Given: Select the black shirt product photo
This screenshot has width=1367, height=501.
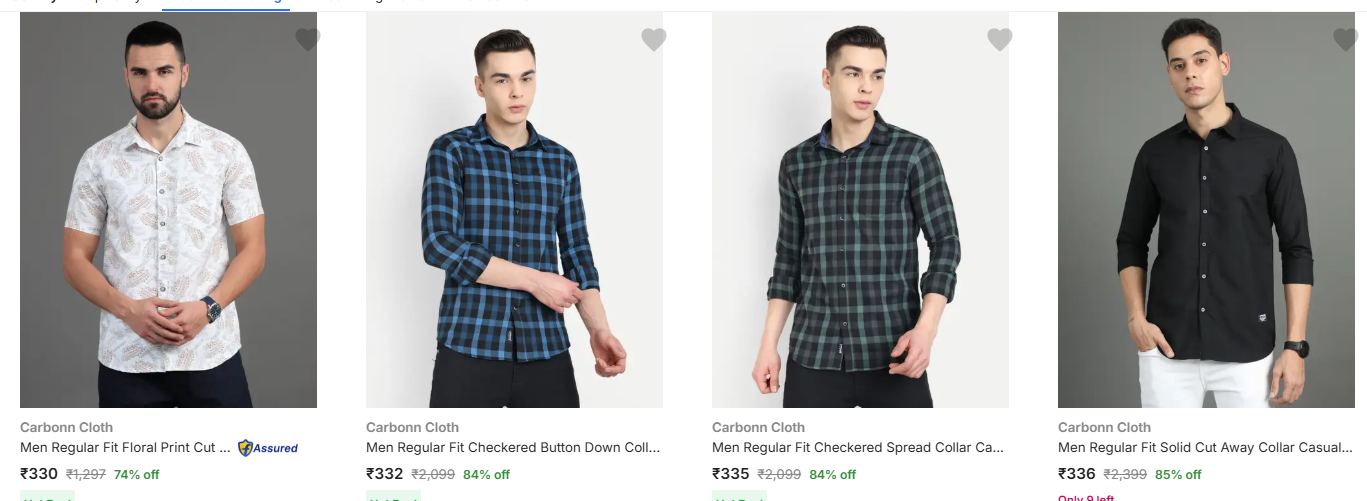Looking at the screenshot, I should 1206,210.
